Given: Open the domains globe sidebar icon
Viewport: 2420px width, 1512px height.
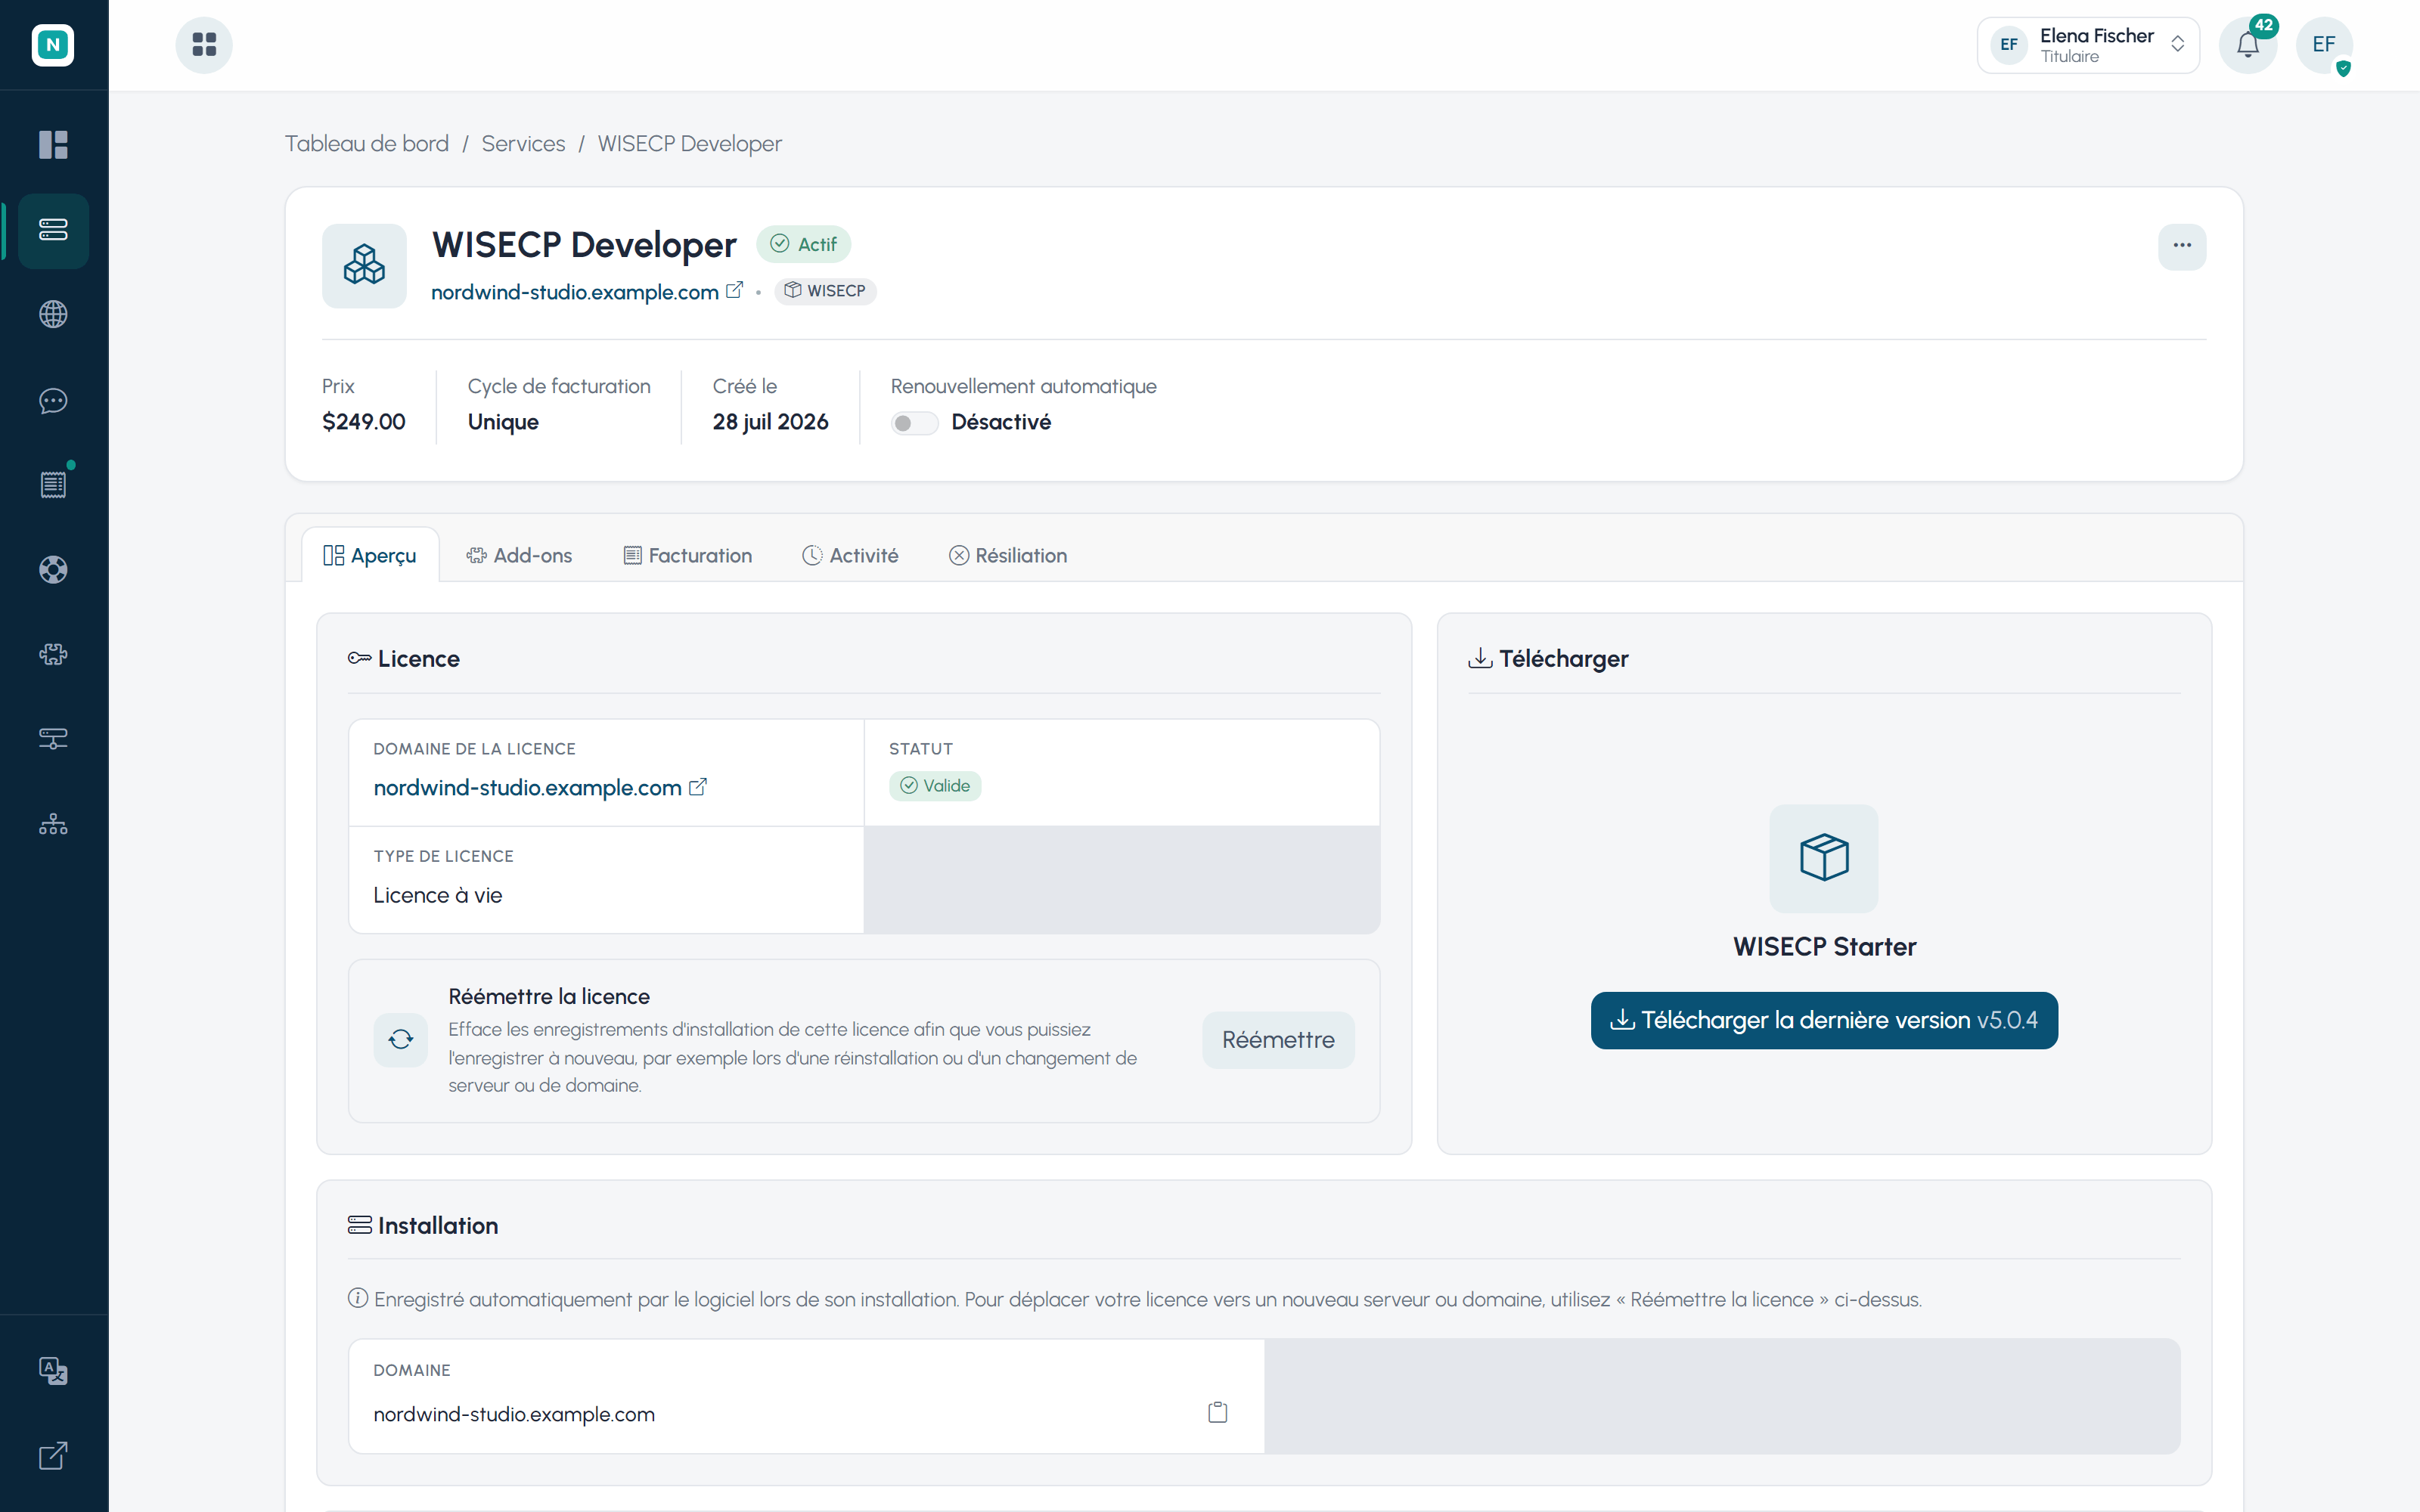Looking at the screenshot, I should point(53,315).
